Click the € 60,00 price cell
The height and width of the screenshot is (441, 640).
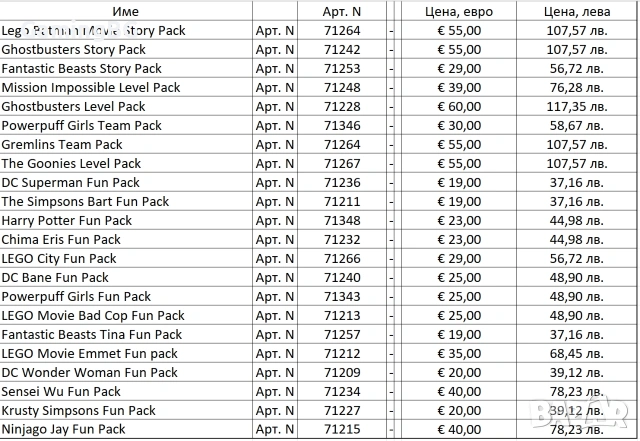point(459,106)
